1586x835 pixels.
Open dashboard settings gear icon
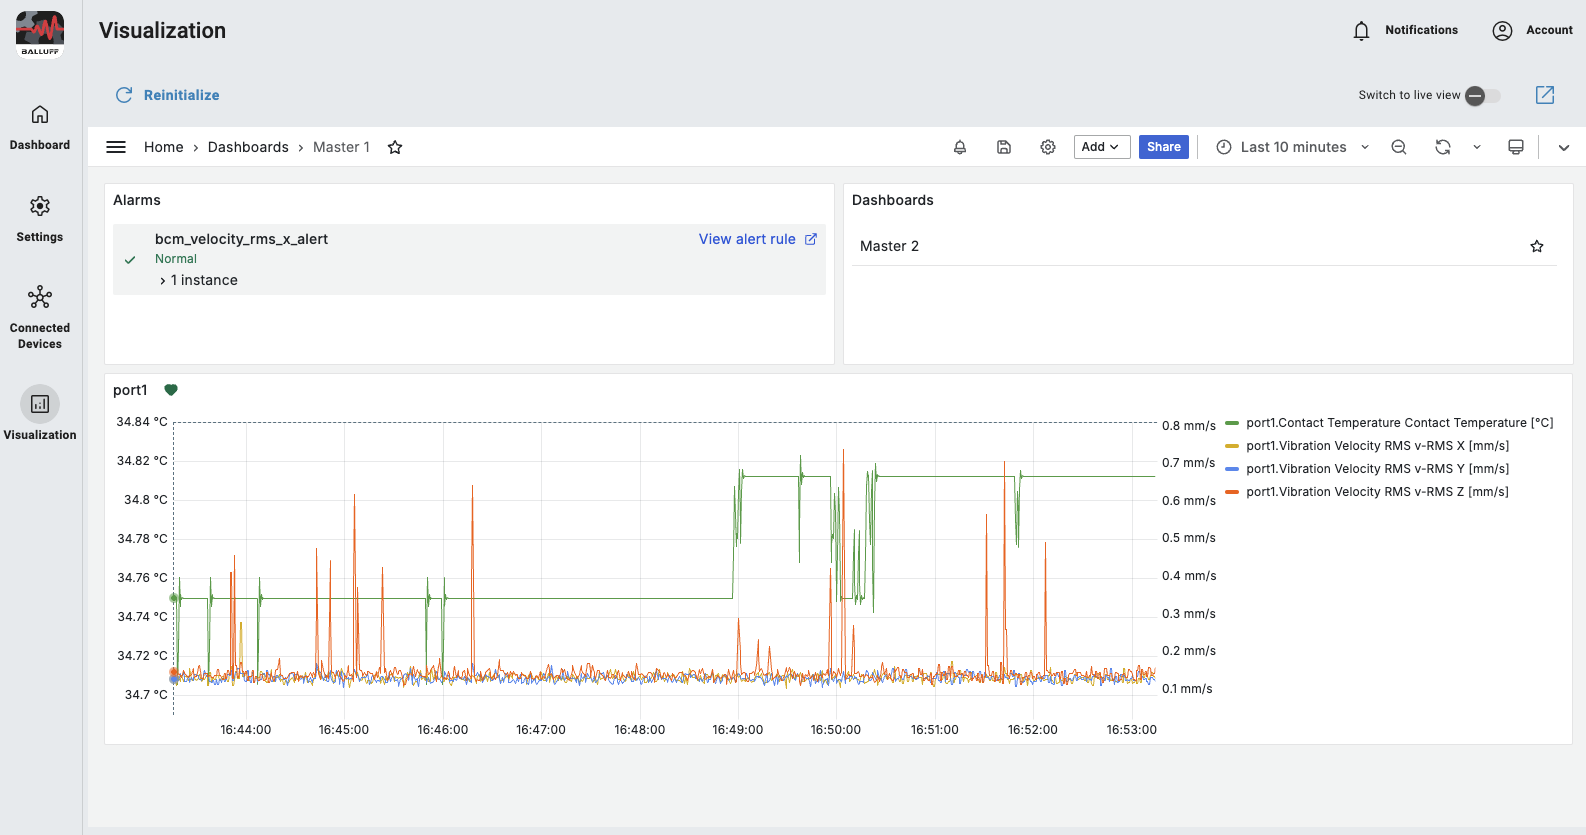(x=1048, y=147)
